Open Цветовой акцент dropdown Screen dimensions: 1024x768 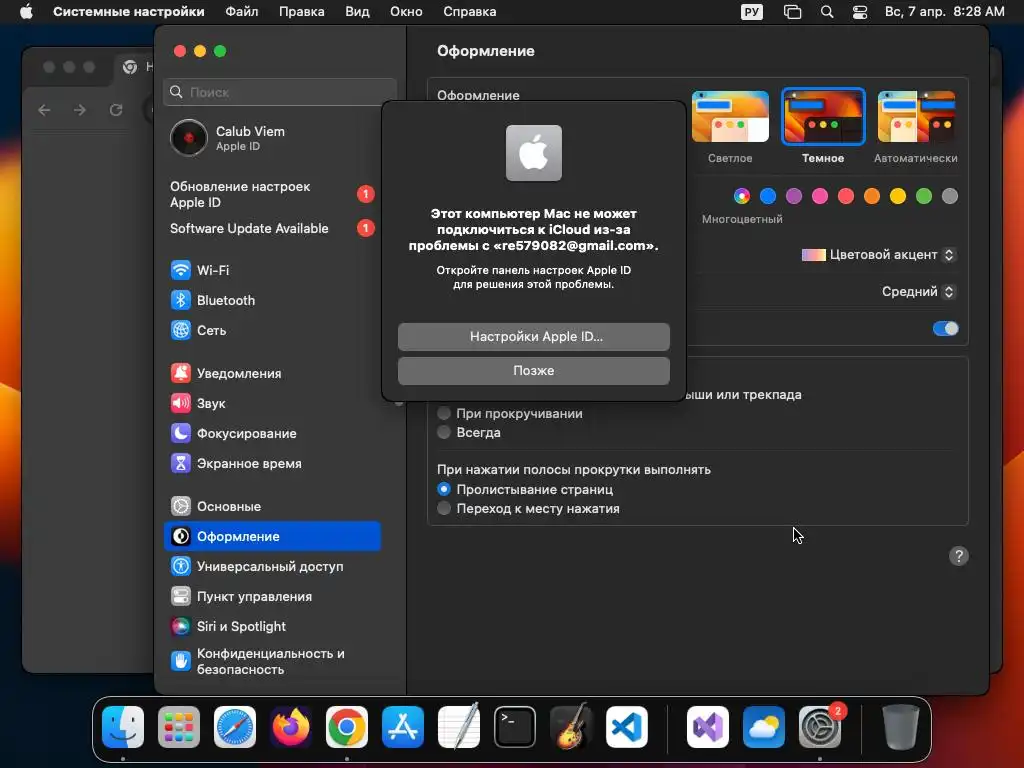(878, 255)
